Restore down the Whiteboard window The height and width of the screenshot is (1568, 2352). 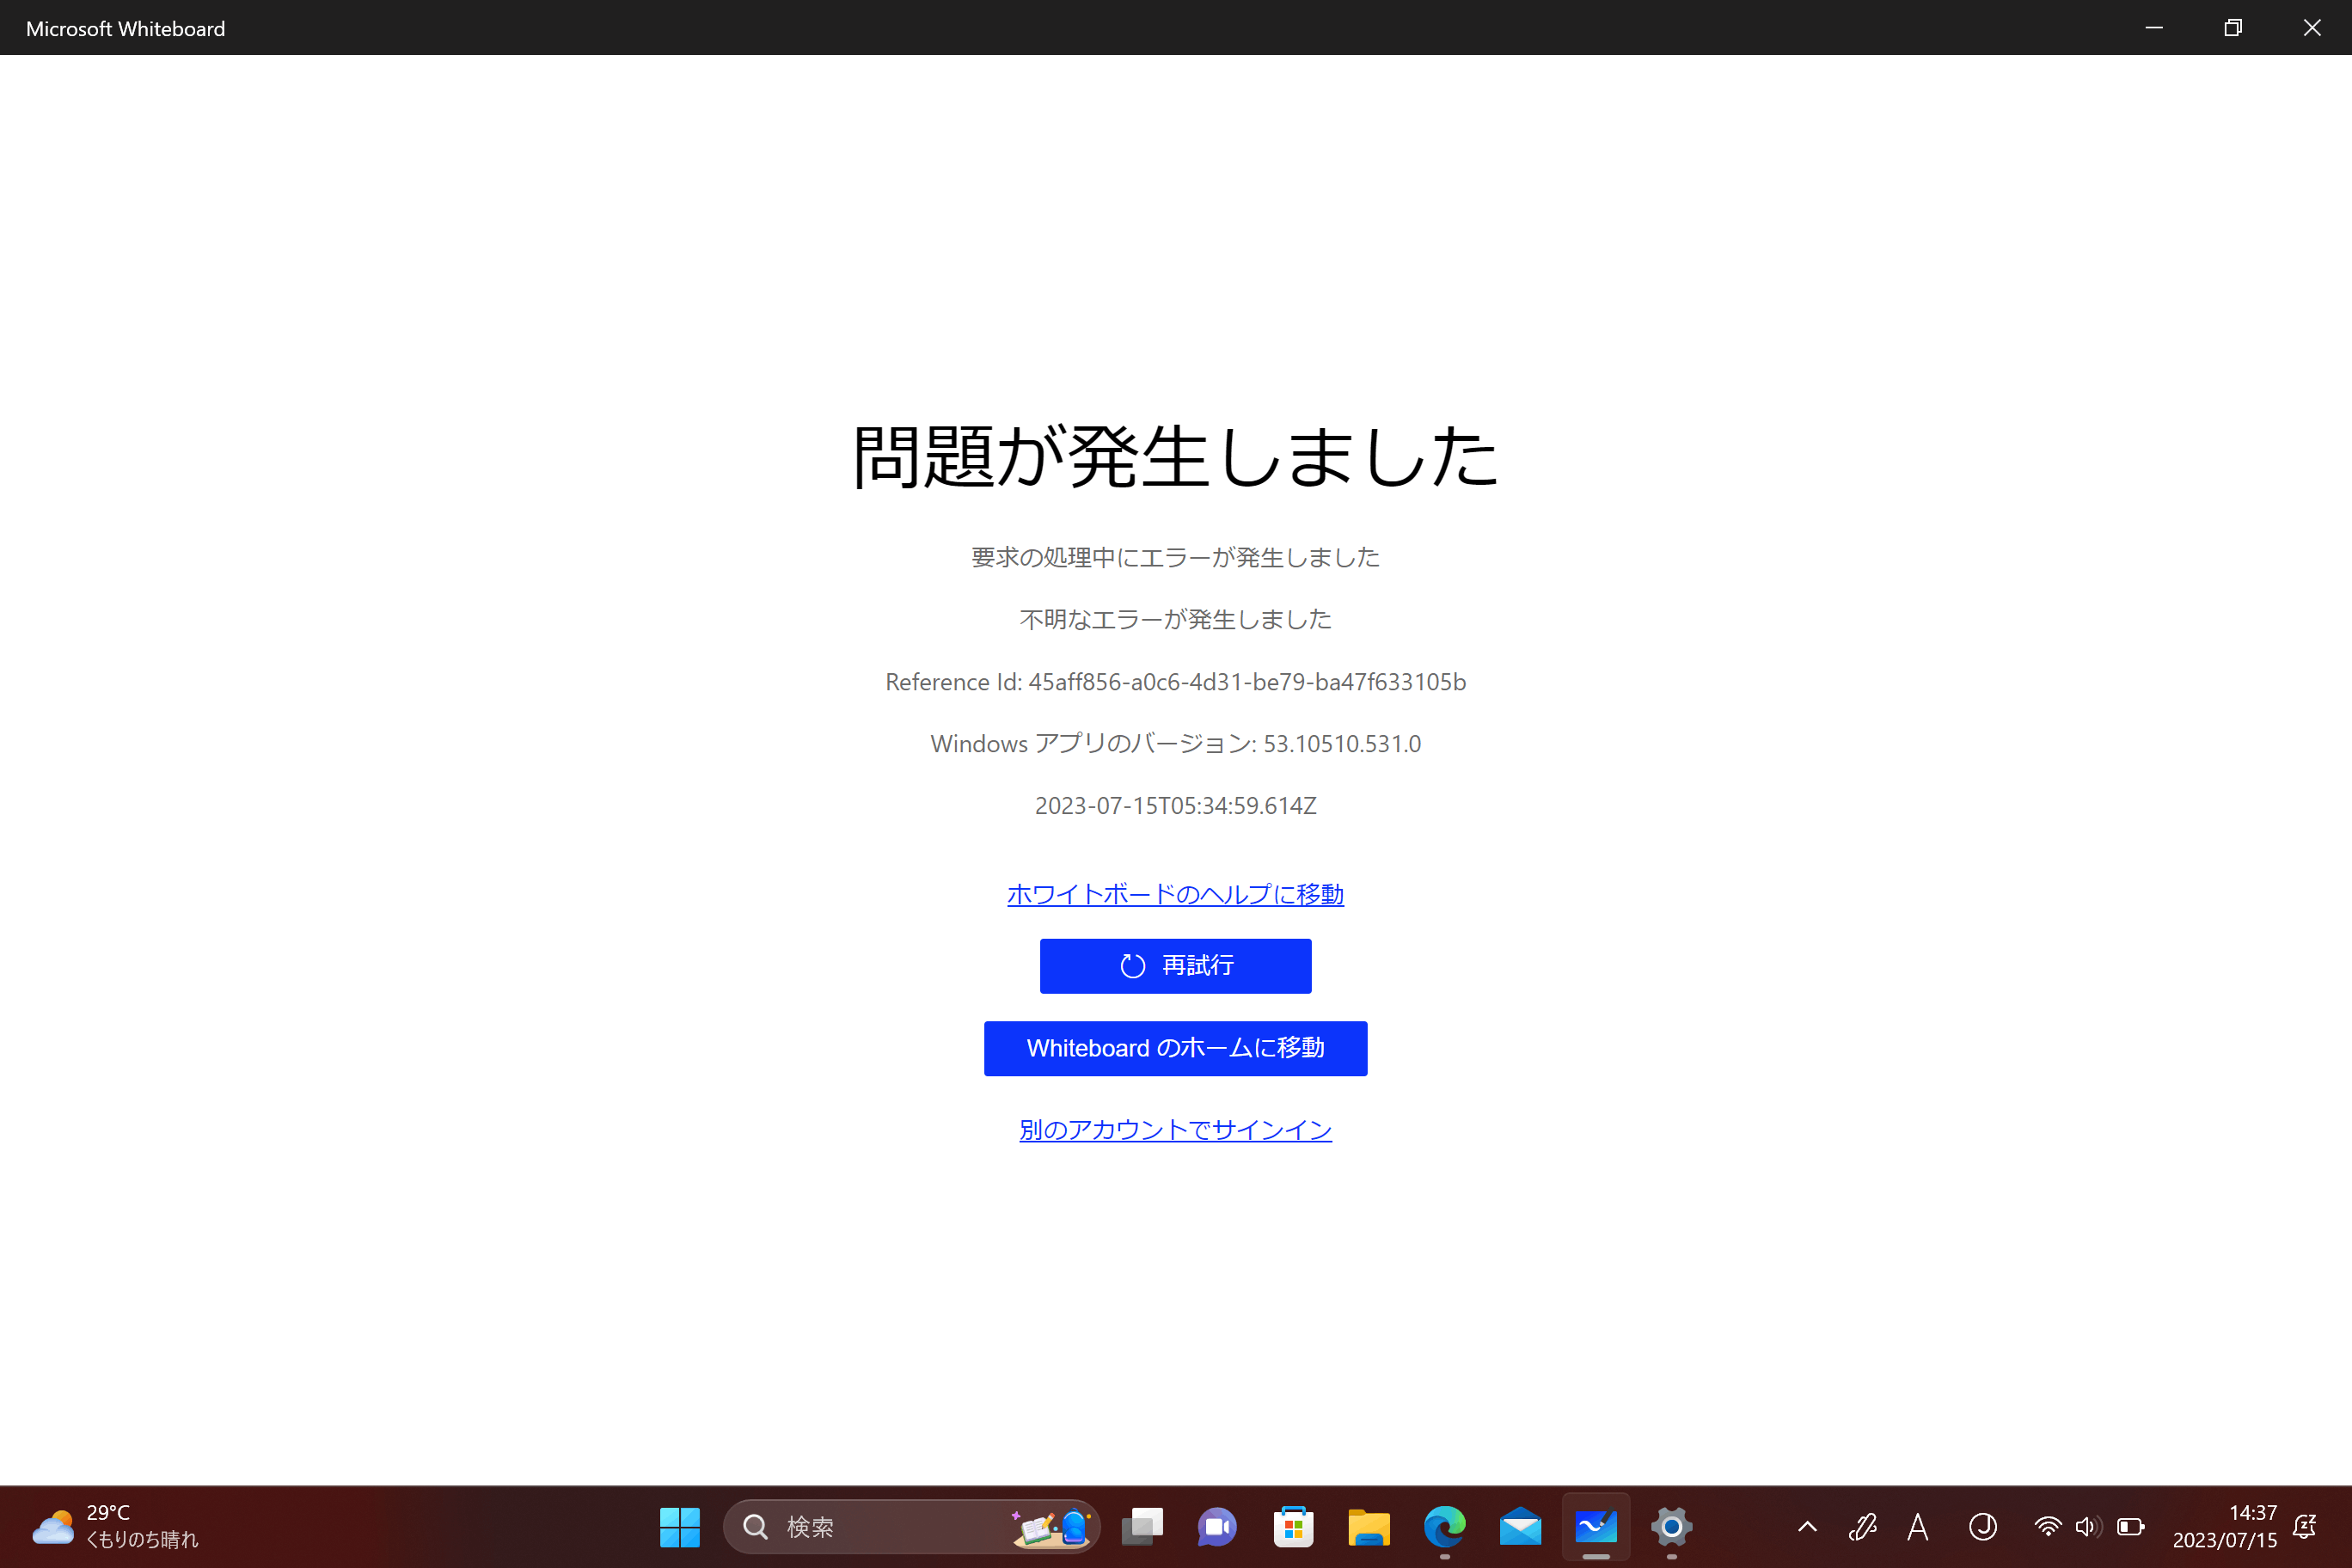click(2233, 27)
